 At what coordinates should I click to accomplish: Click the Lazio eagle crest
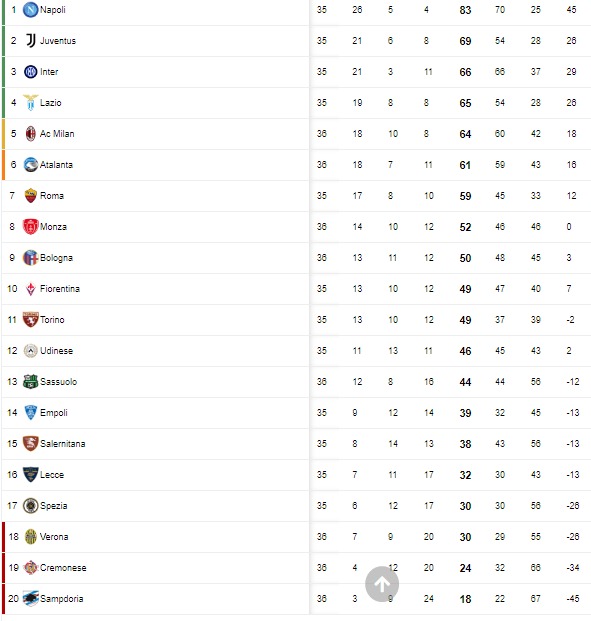click(x=31, y=103)
